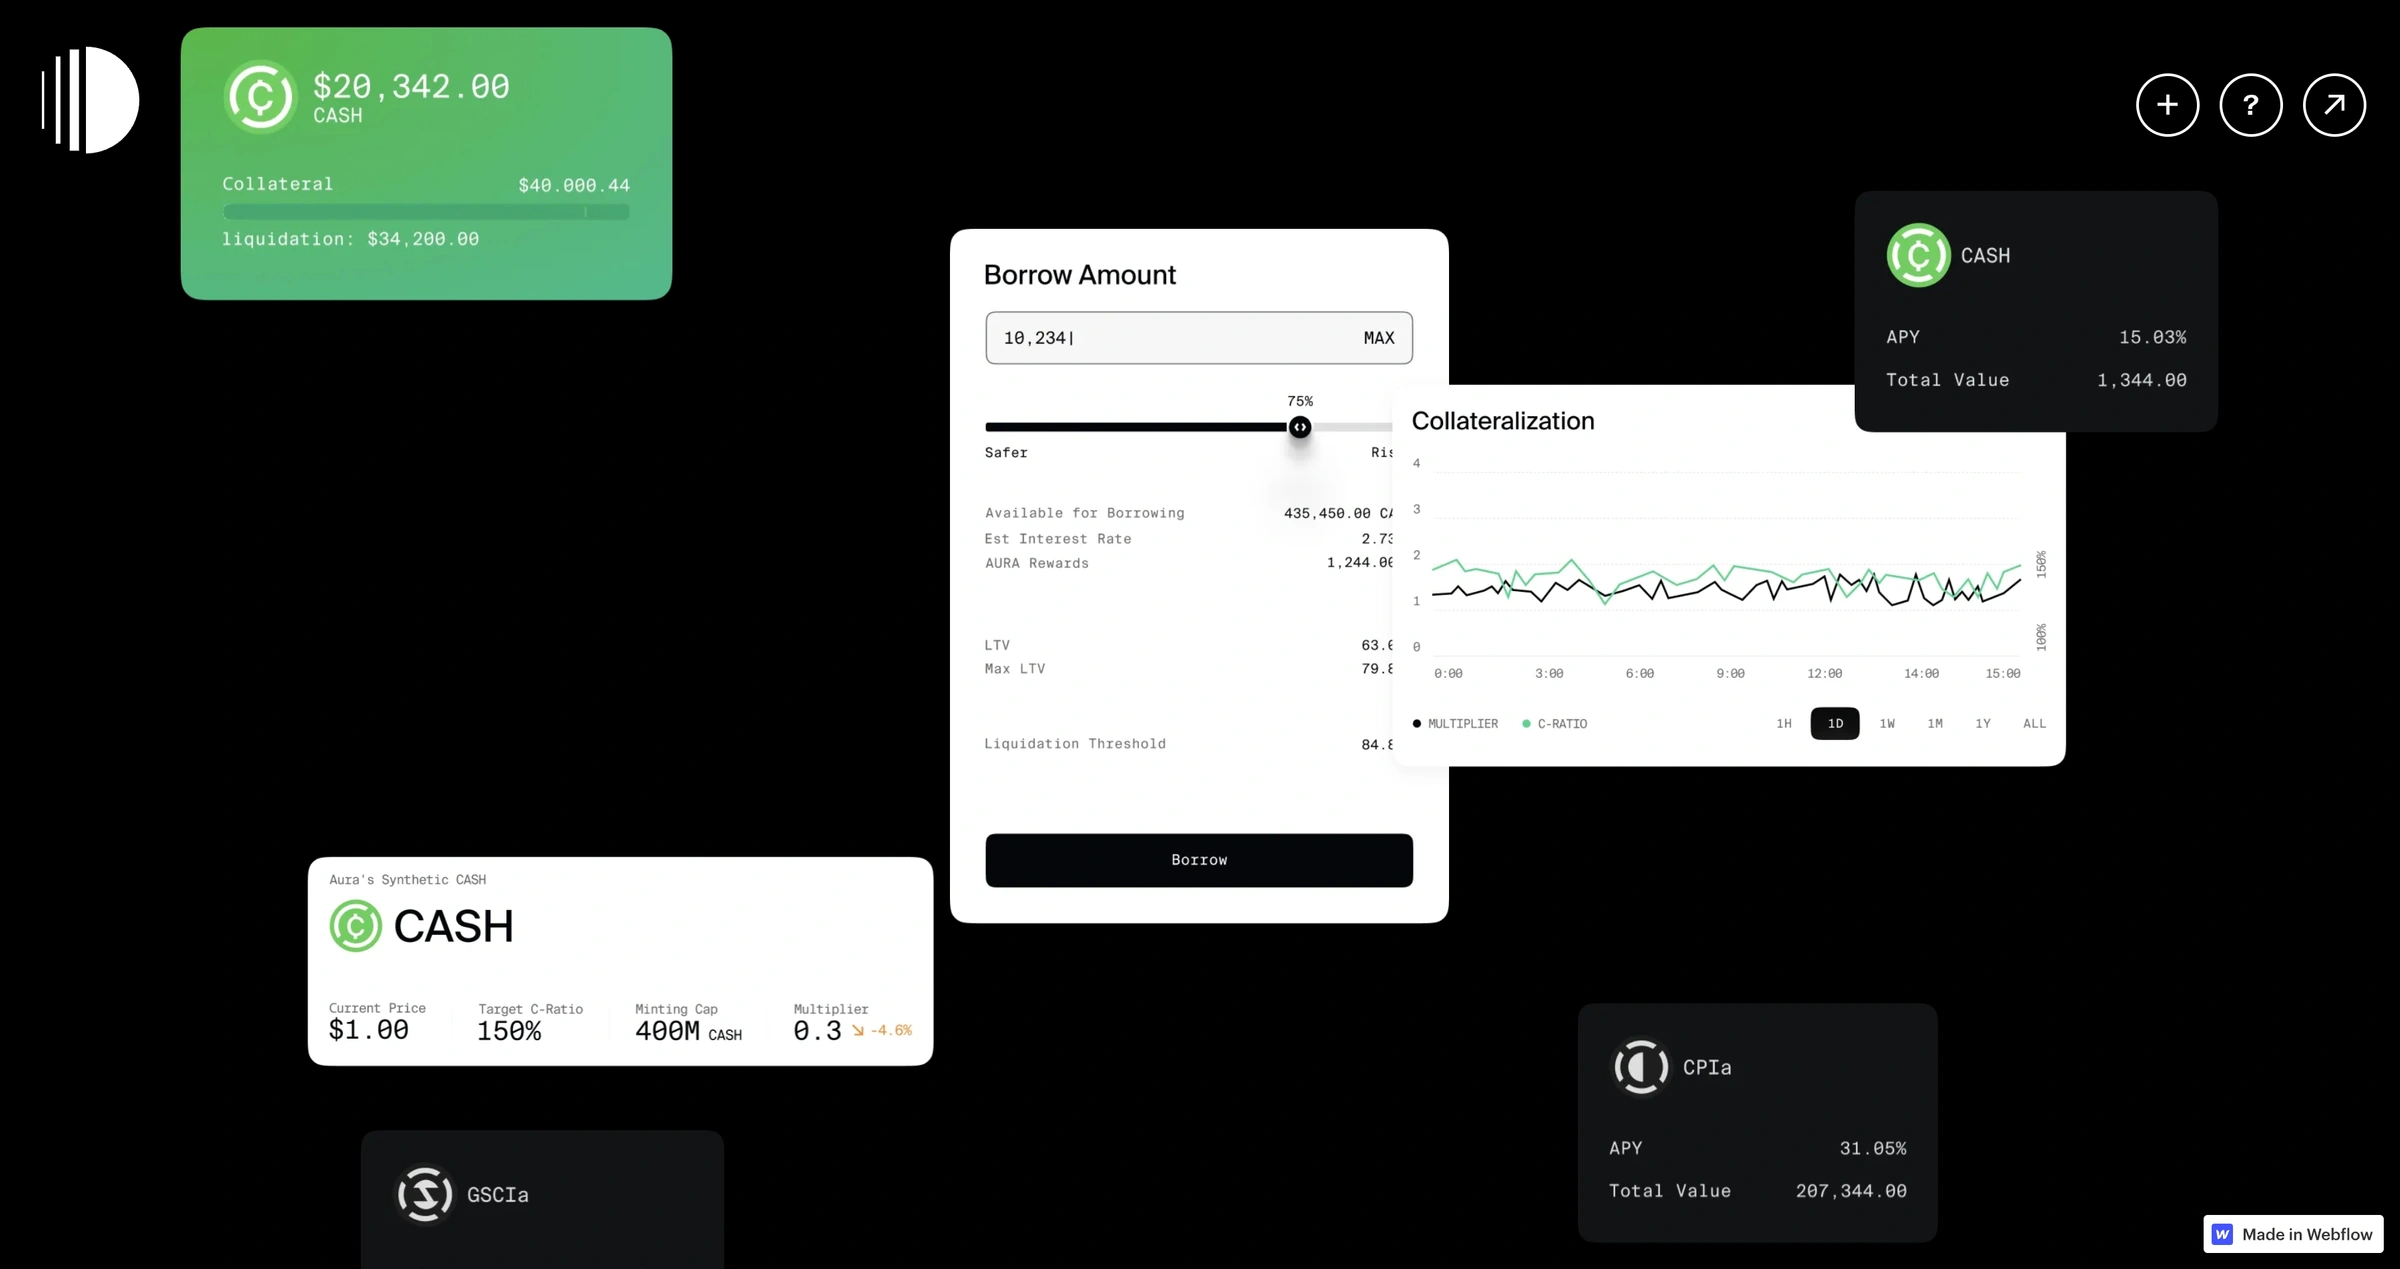Click the borrow amount input field

1198,337
